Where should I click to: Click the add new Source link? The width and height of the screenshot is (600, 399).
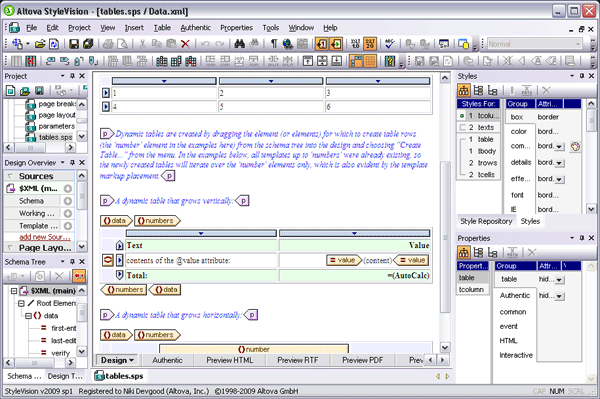45,237
